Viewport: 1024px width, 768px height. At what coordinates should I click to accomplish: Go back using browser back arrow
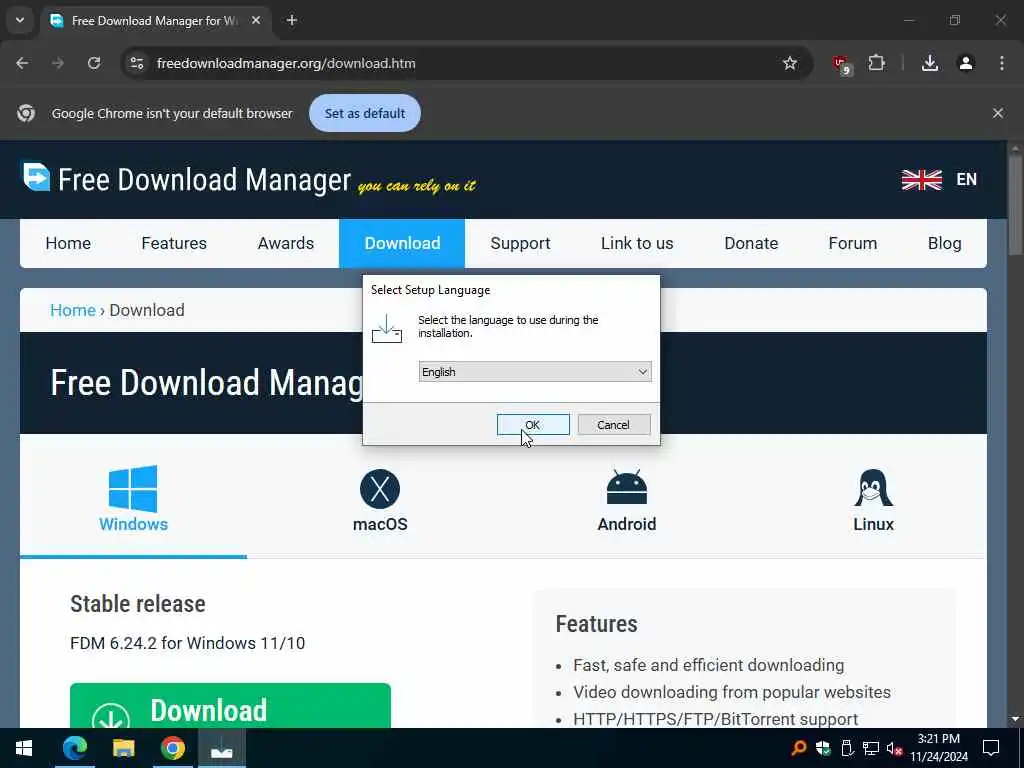[x=22, y=63]
